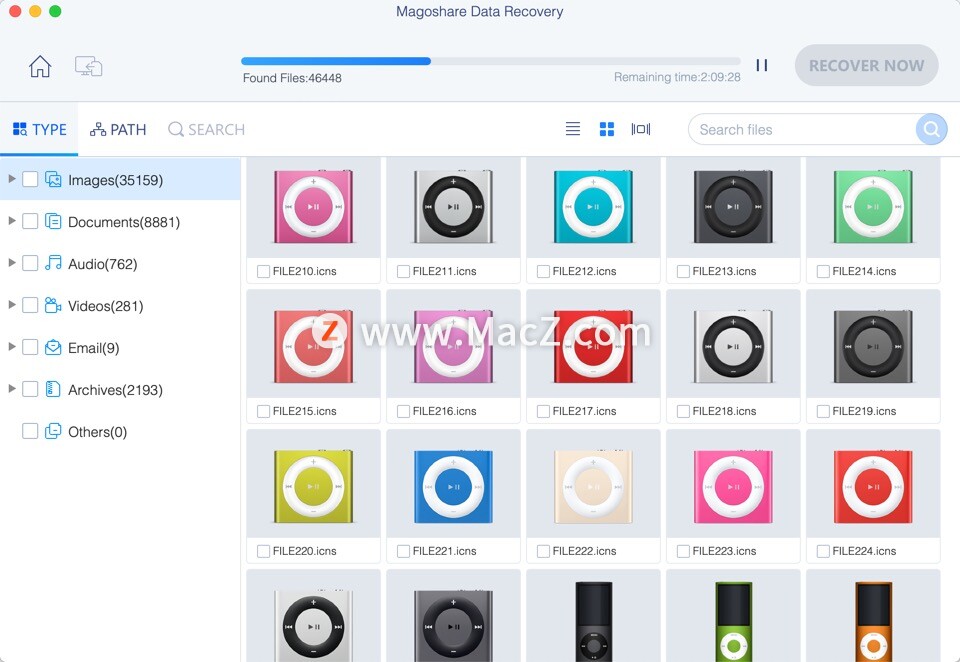Switch to list view

pyautogui.click(x=572, y=129)
